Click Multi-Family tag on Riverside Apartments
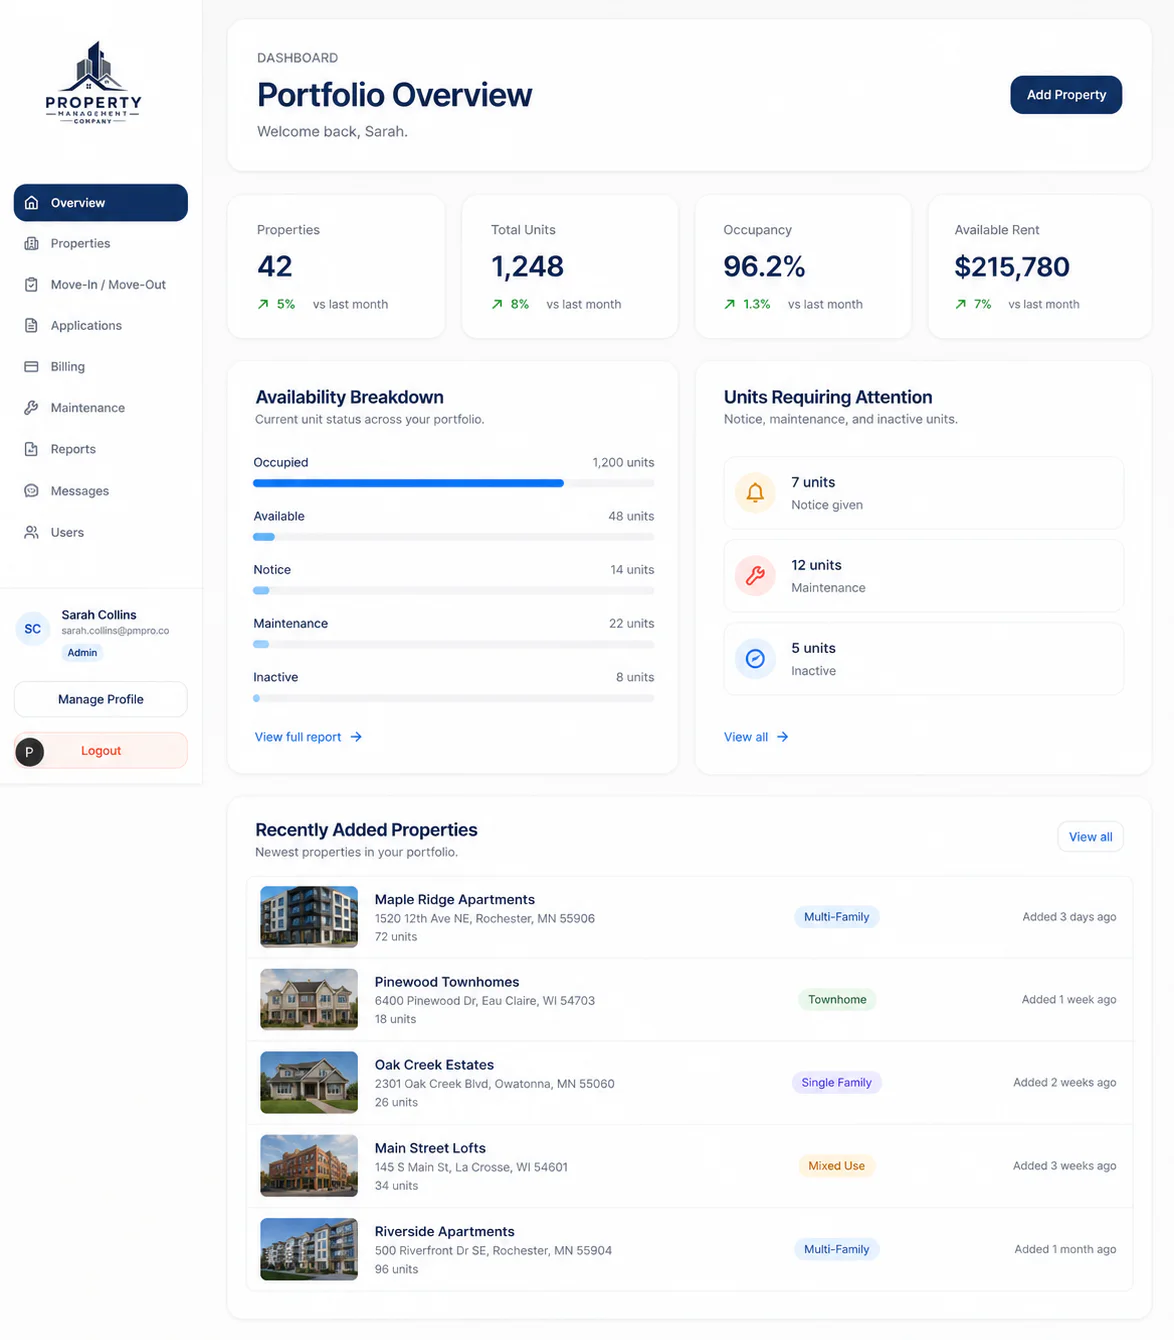 [837, 1249]
